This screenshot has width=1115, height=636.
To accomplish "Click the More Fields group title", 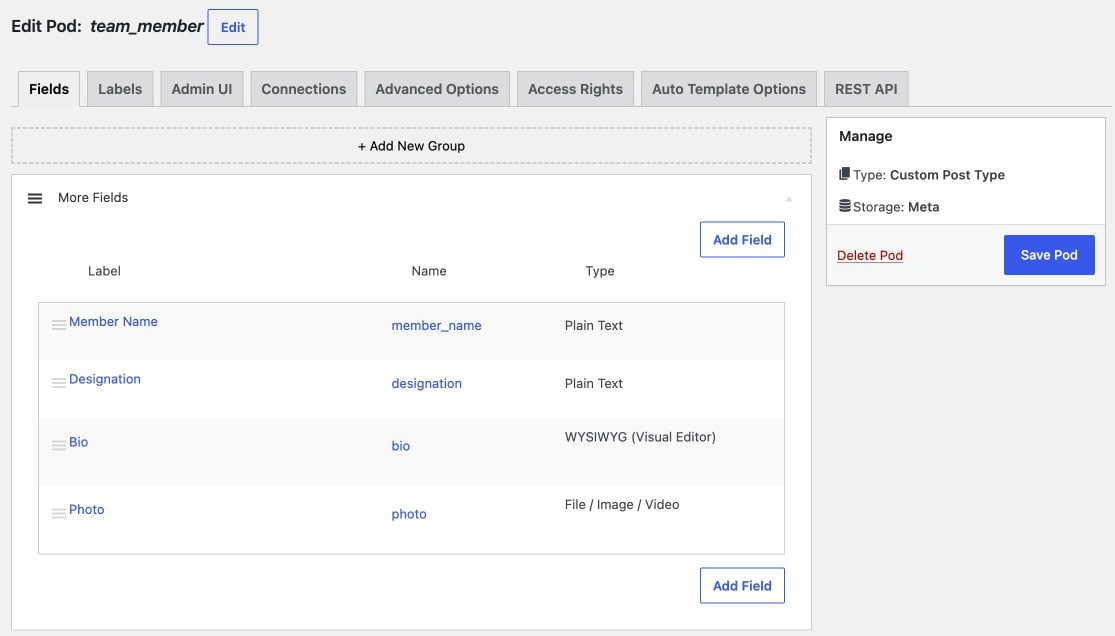I will click(x=93, y=198).
